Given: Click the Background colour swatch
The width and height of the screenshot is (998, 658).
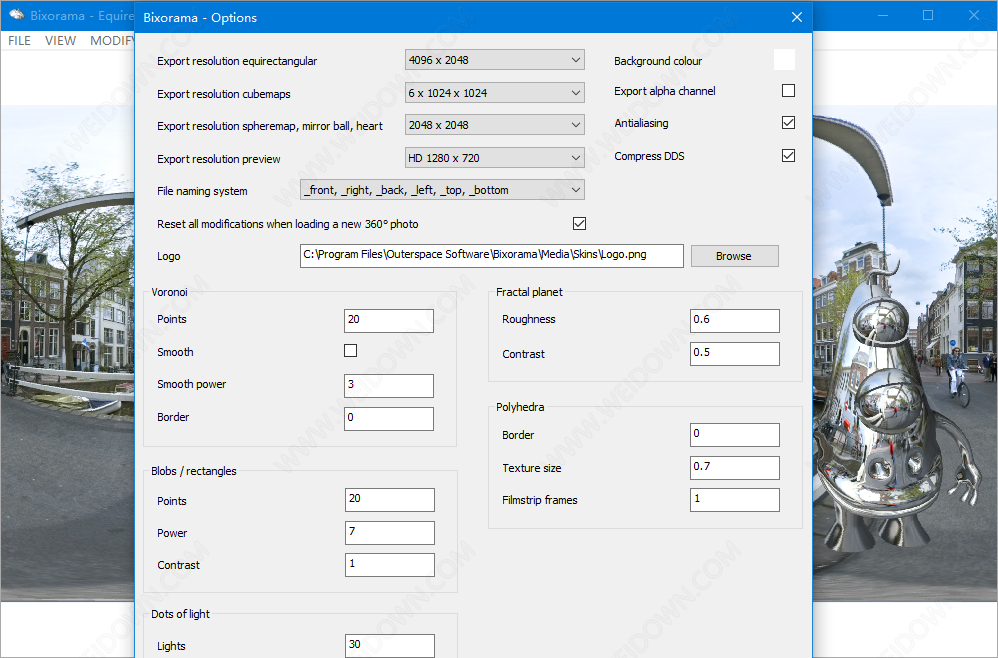Looking at the screenshot, I should coord(784,60).
